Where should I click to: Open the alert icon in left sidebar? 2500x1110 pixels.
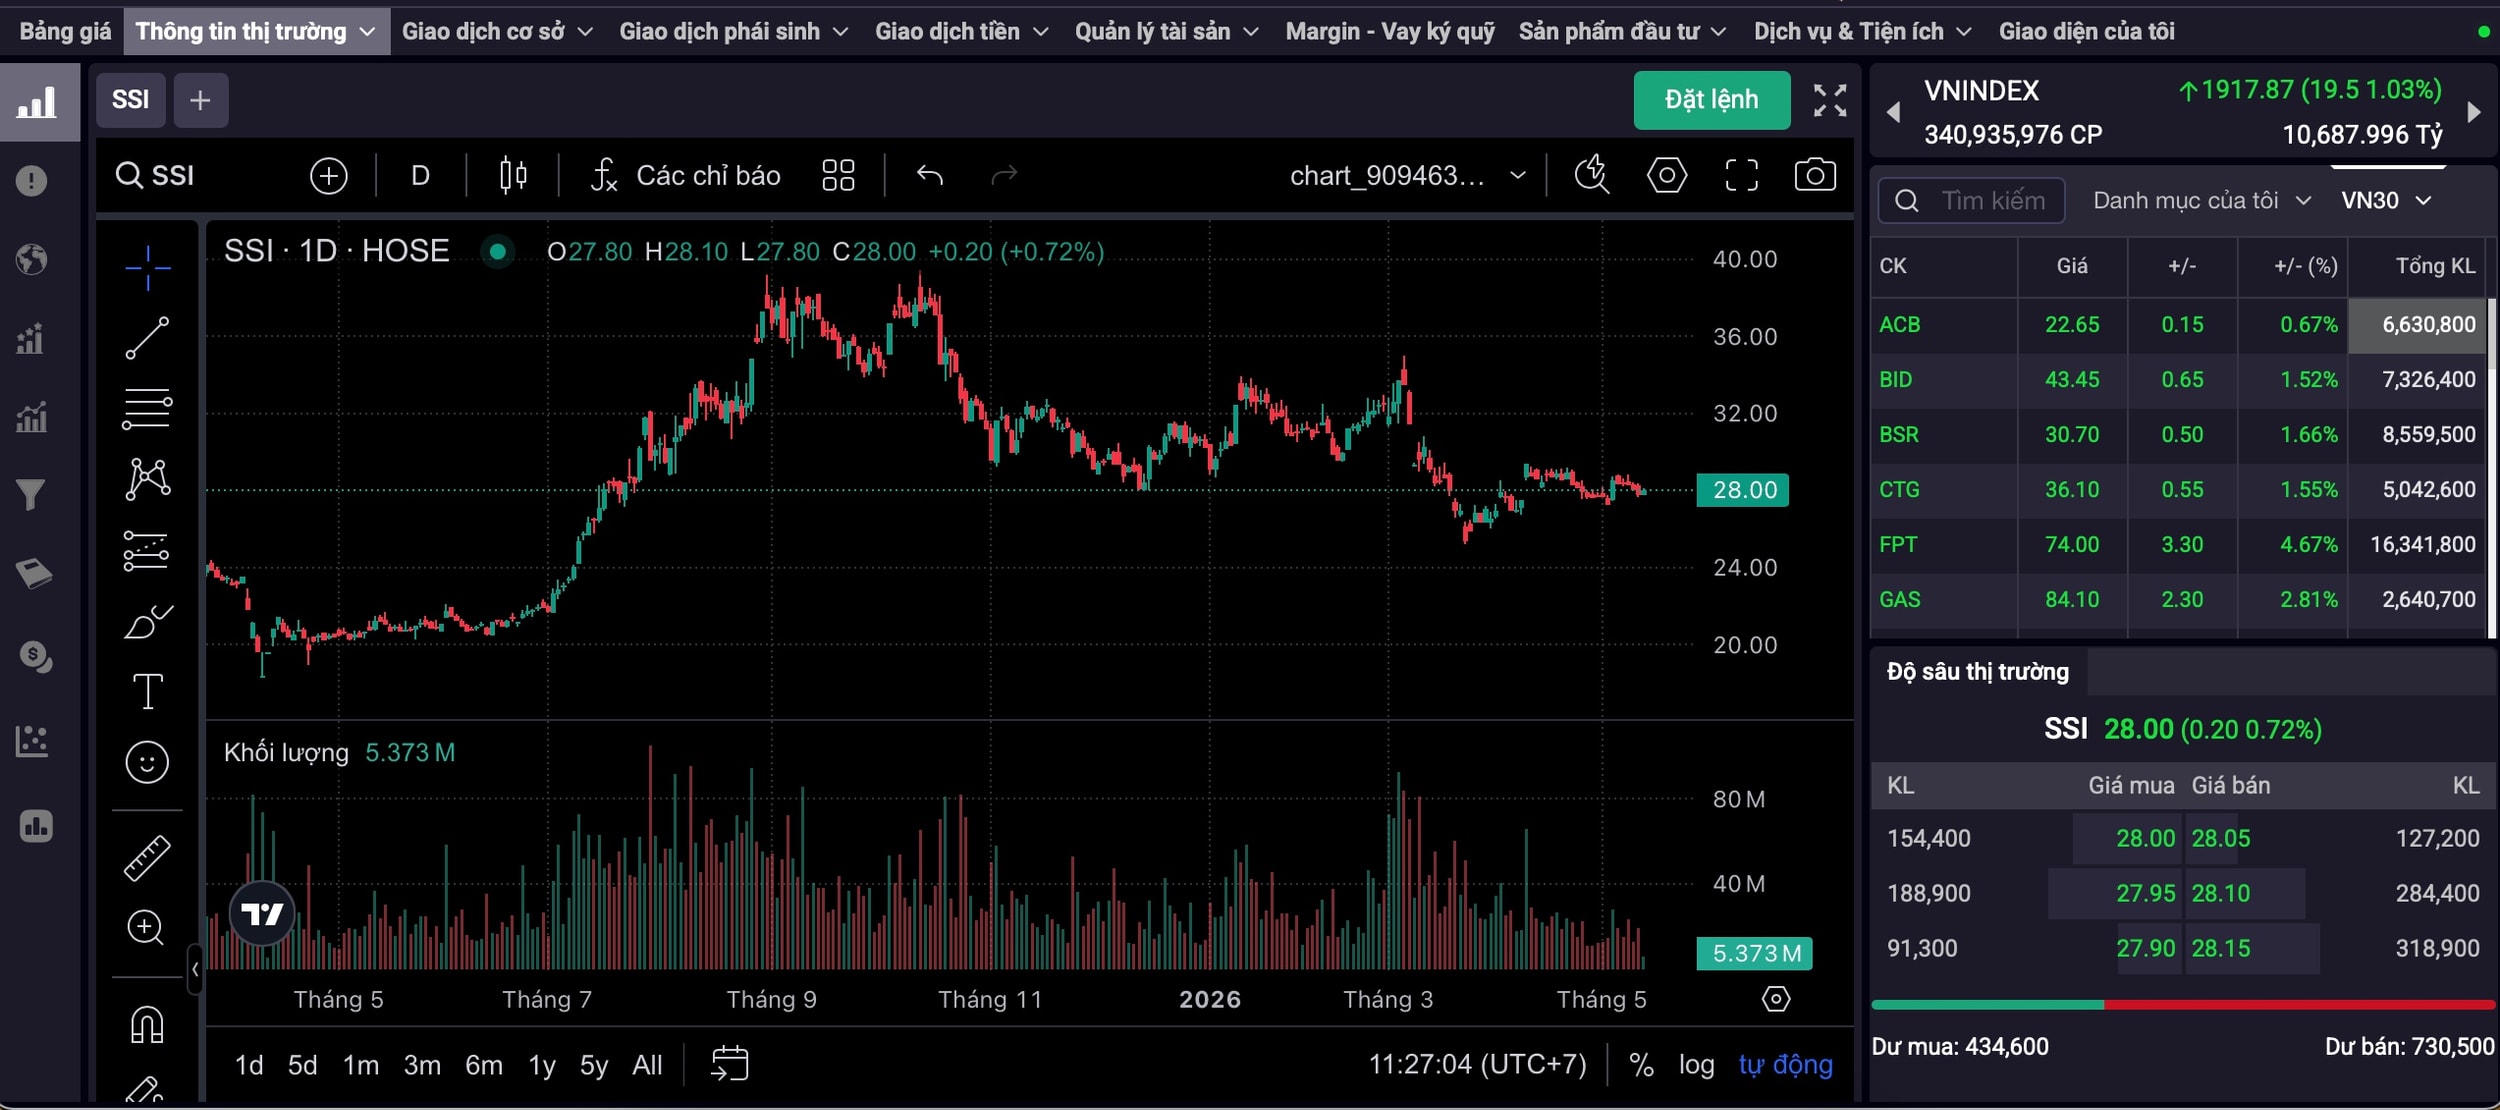click(x=32, y=181)
